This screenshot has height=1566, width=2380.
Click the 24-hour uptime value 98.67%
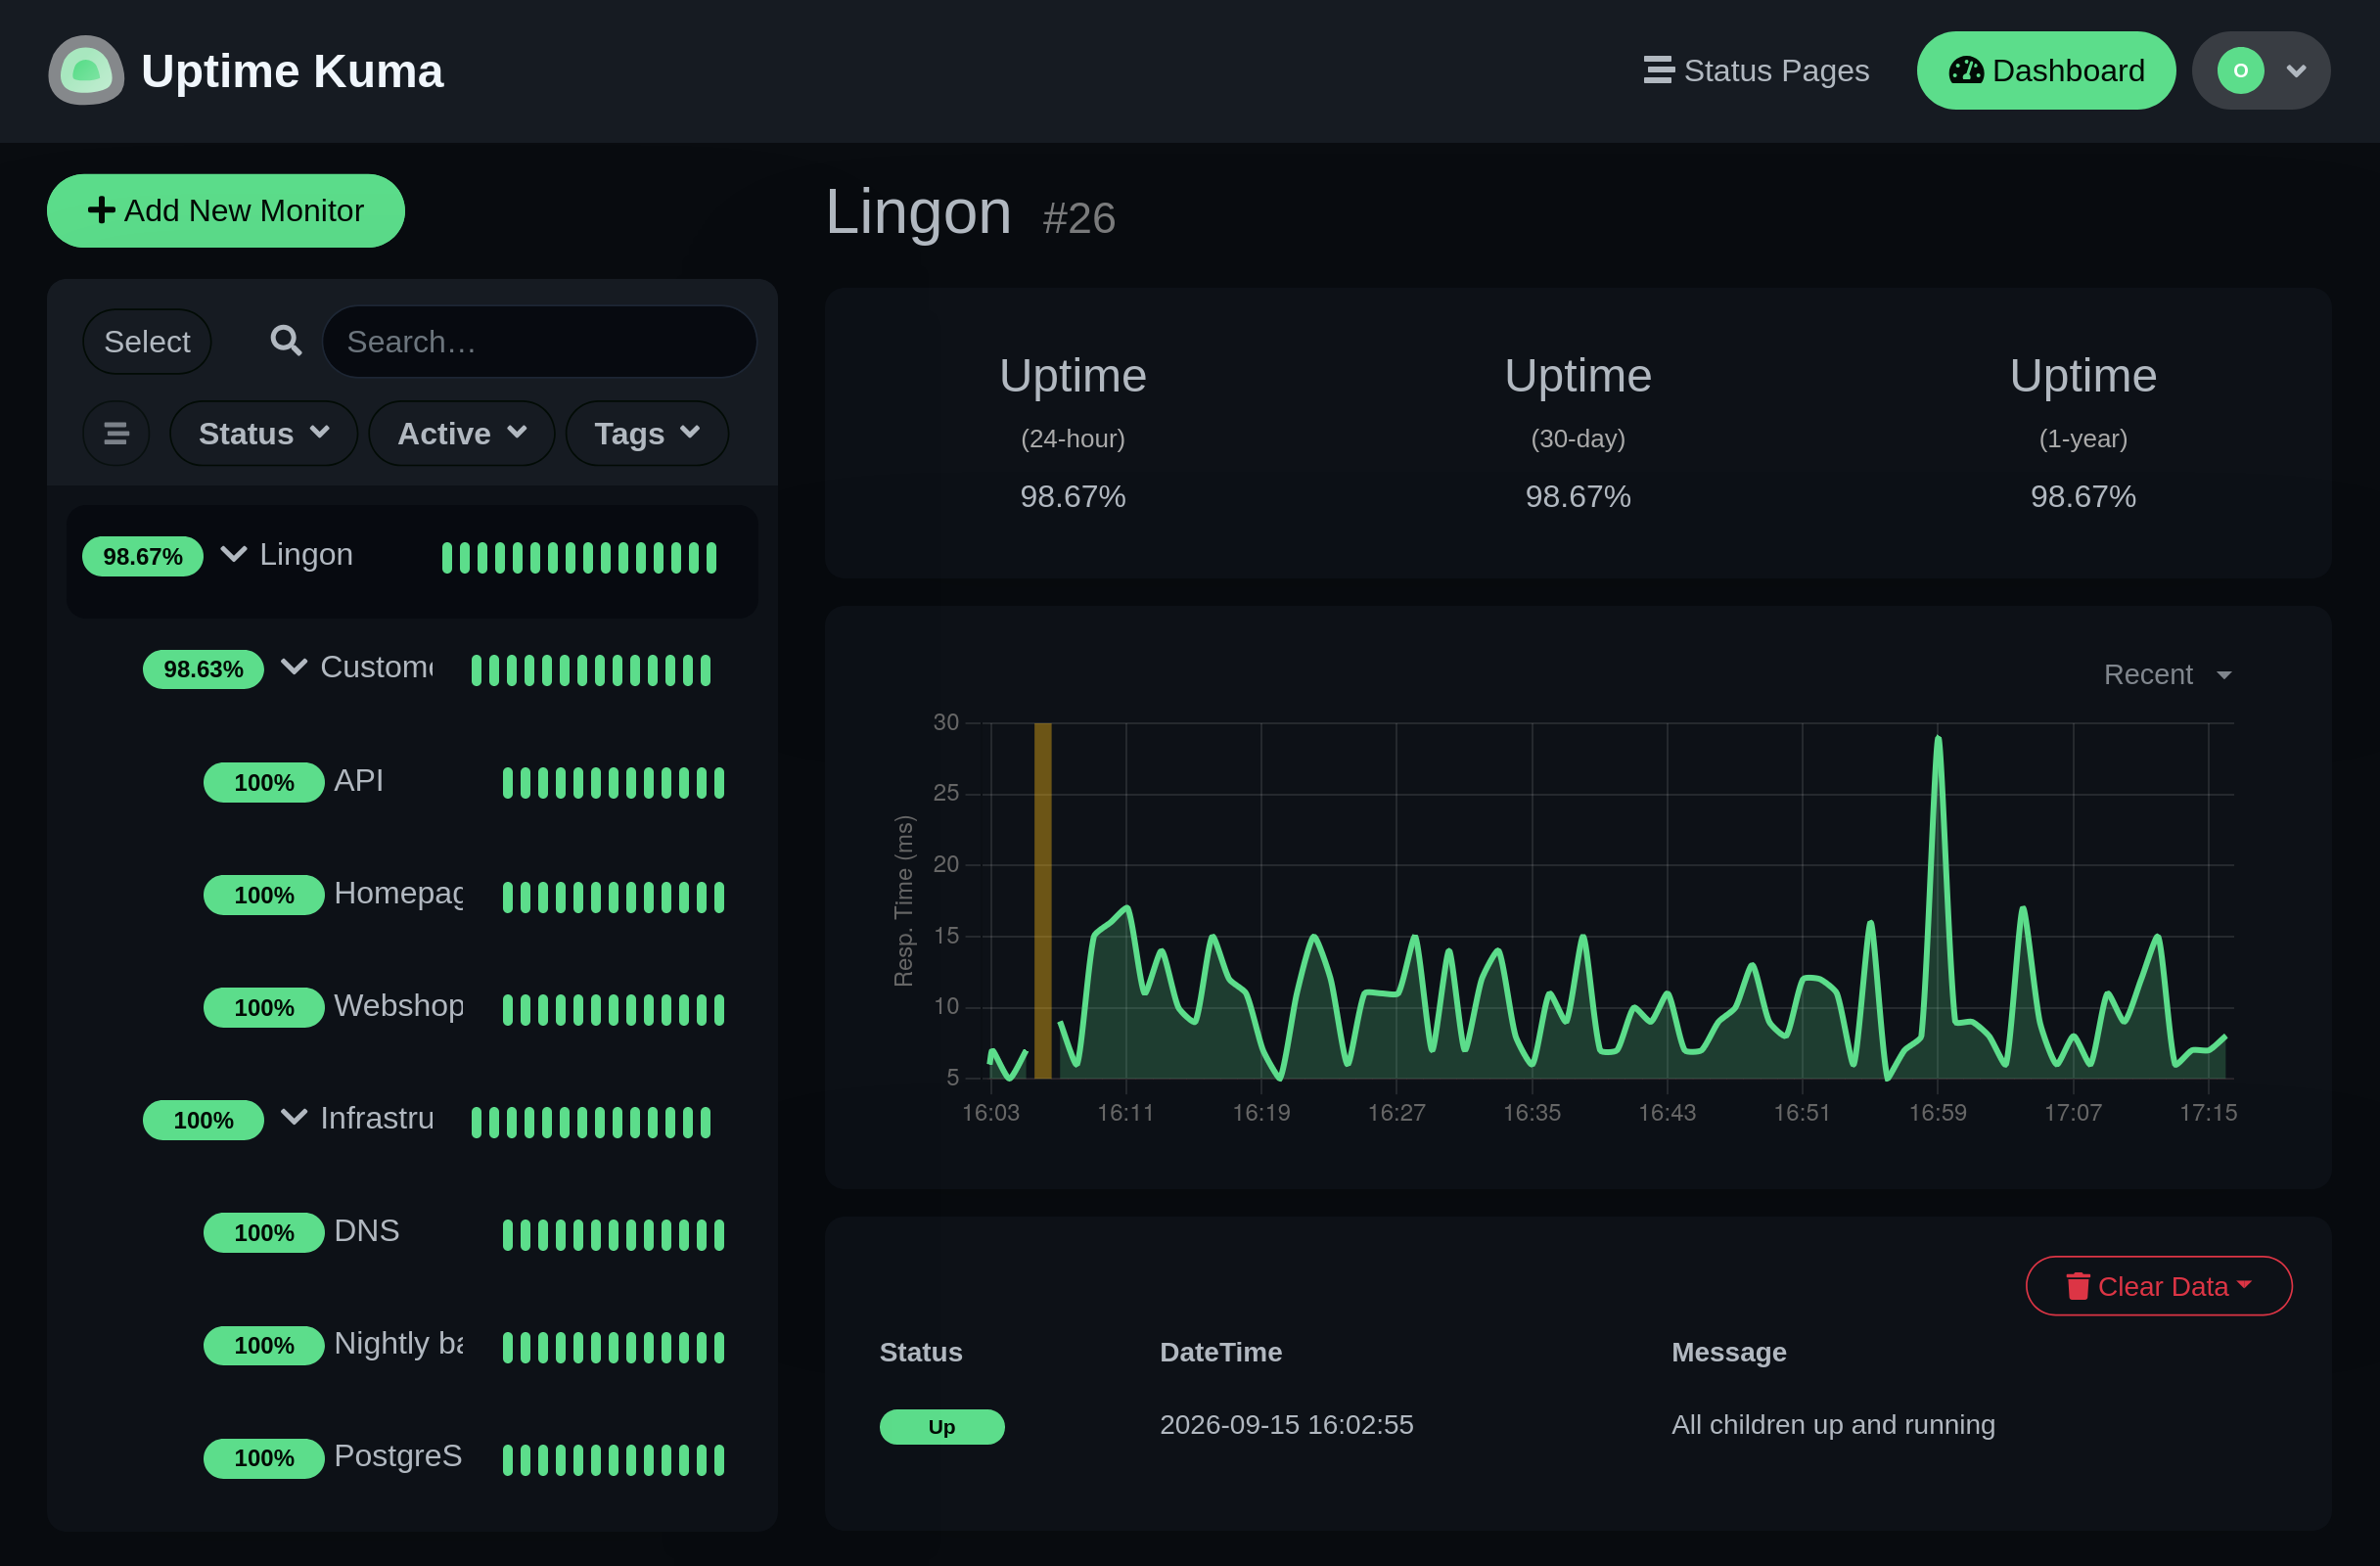coord(1072,496)
